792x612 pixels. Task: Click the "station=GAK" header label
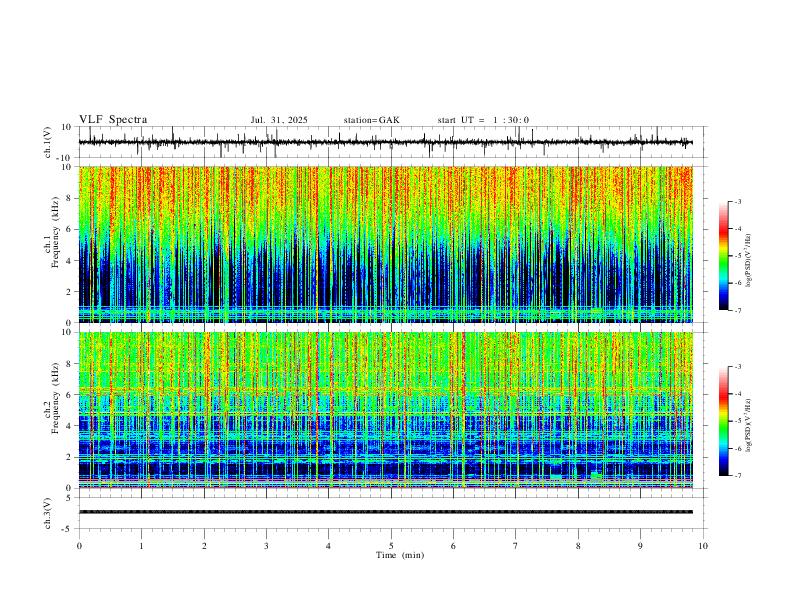pos(371,120)
